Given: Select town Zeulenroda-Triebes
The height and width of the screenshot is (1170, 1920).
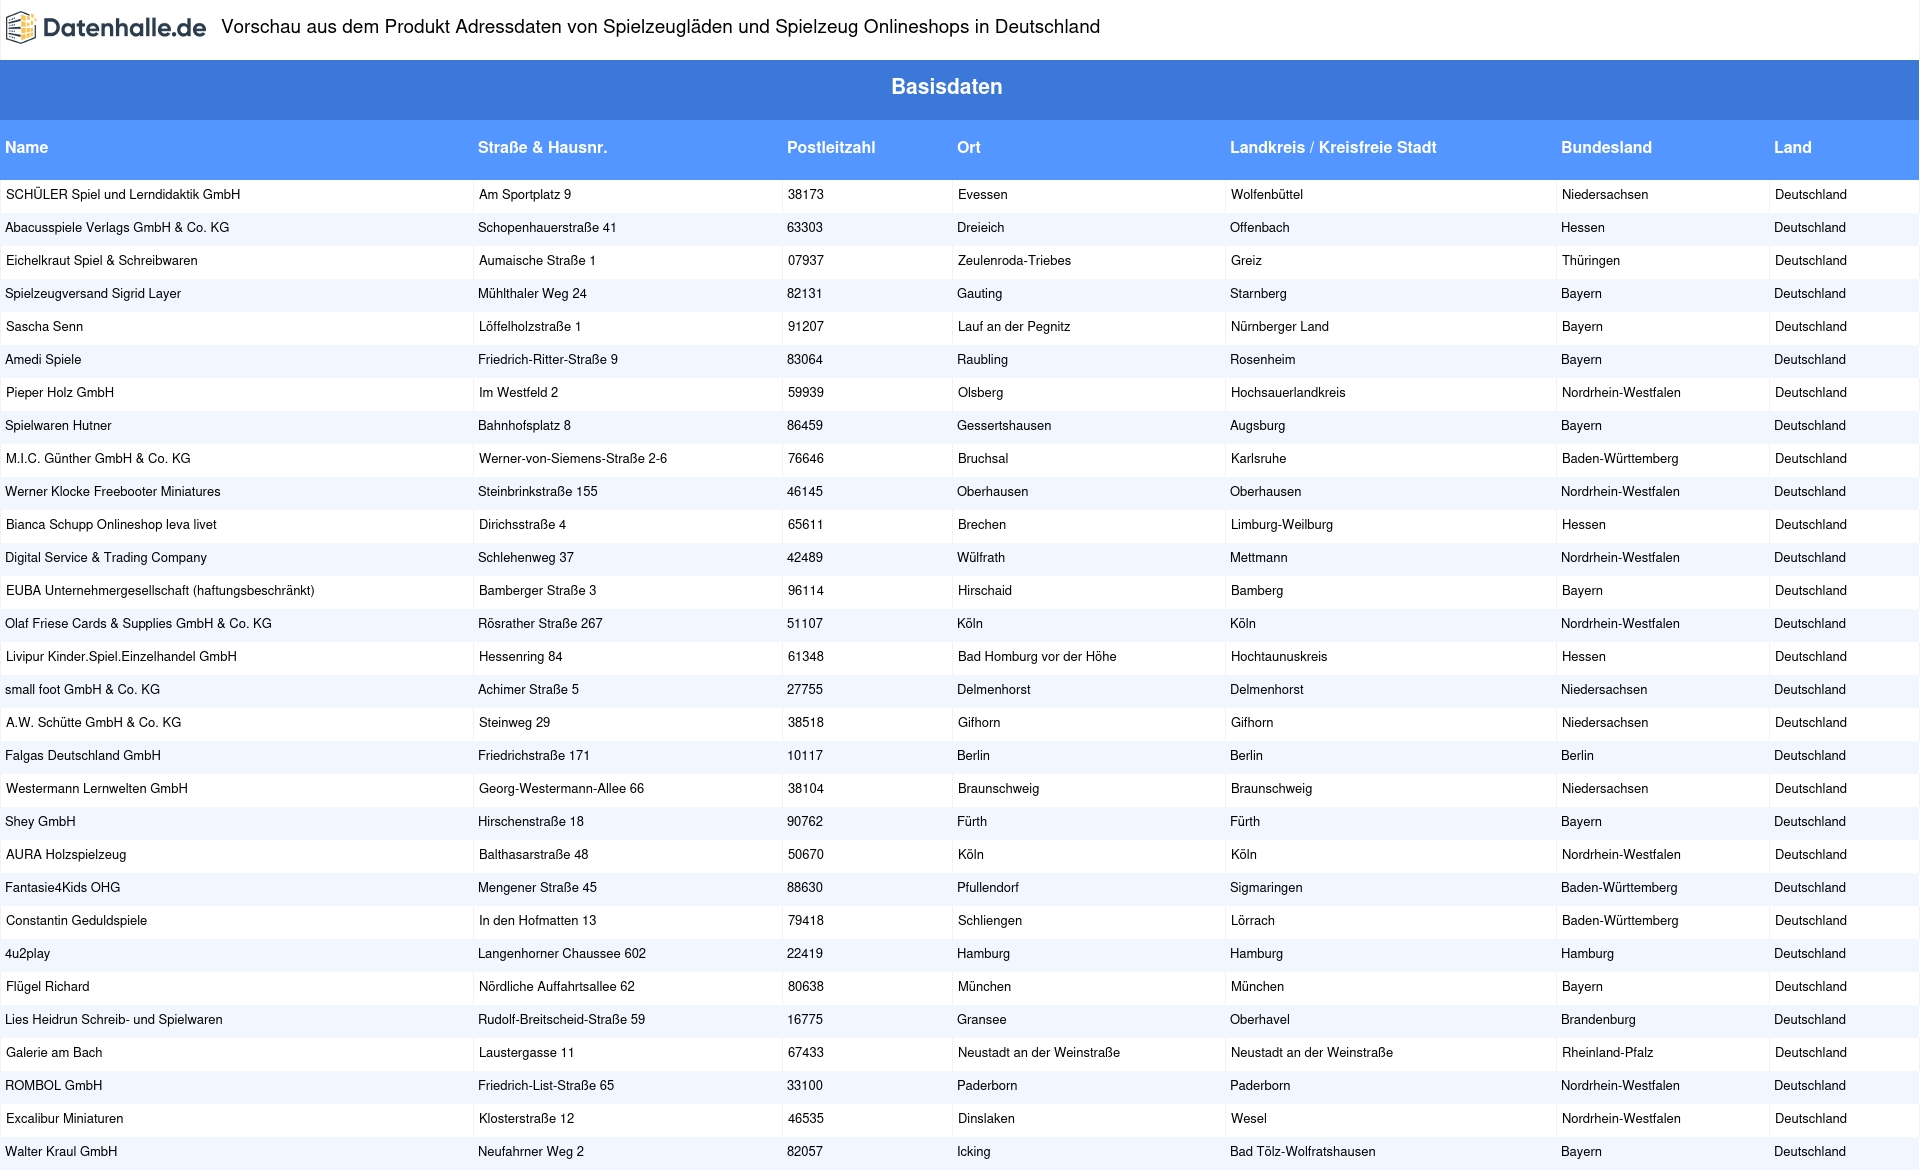Looking at the screenshot, I should tap(1014, 261).
